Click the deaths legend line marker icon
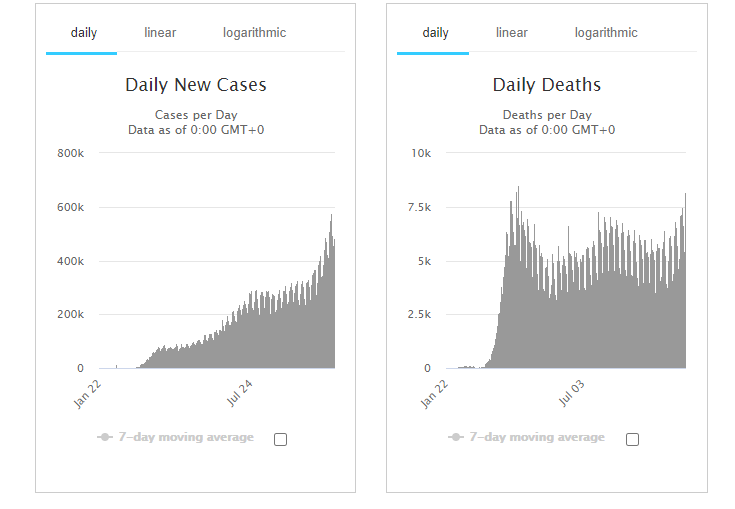 pyautogui.click(x=456, y=437)
